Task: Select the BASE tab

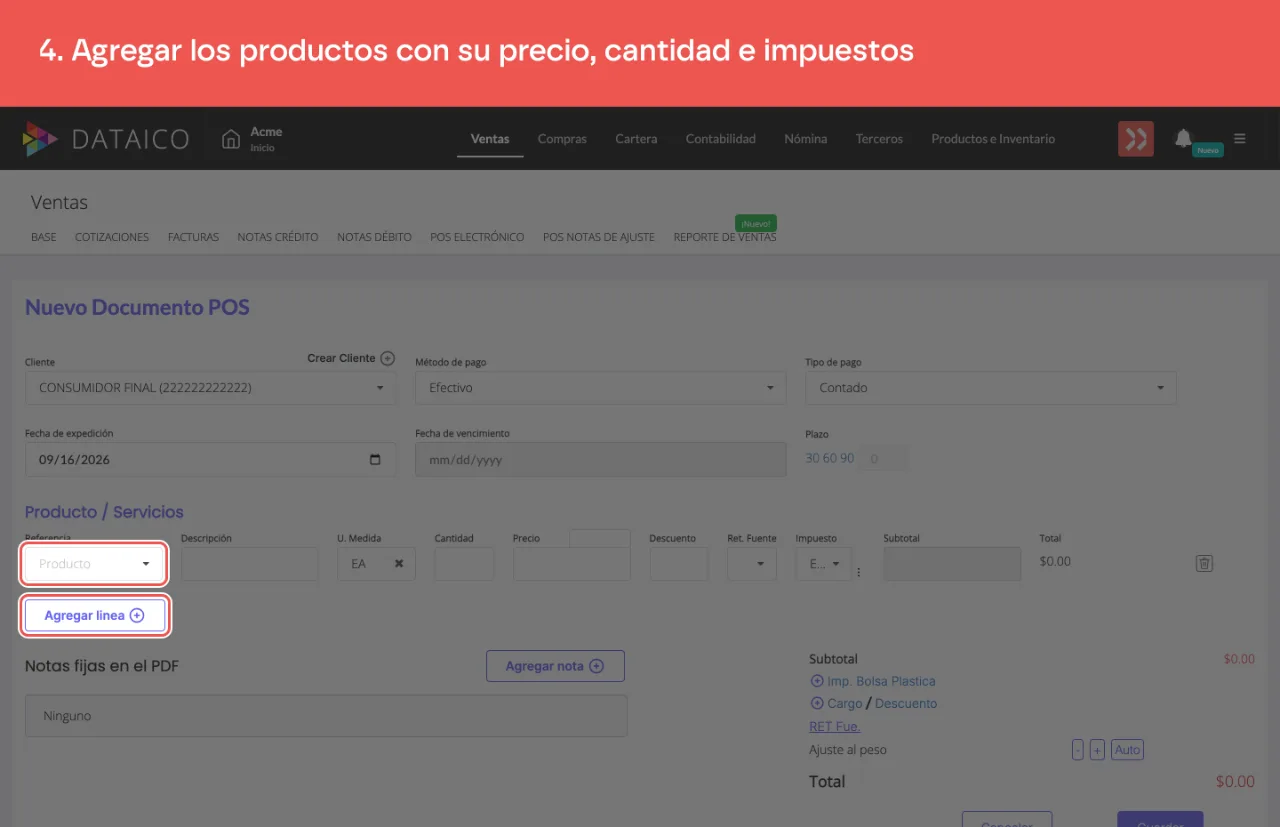Action: [x=44, y=237]
